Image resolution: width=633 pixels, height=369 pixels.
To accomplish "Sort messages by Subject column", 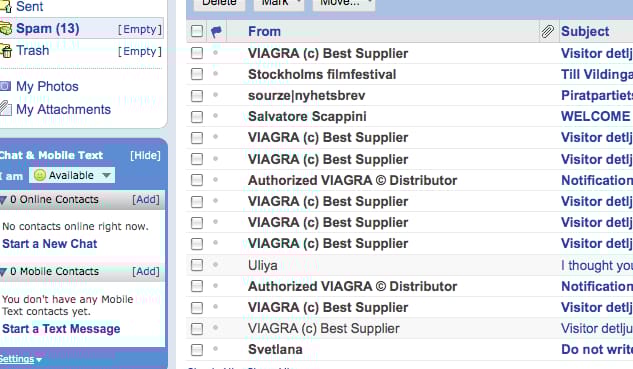I will point(585,31).
